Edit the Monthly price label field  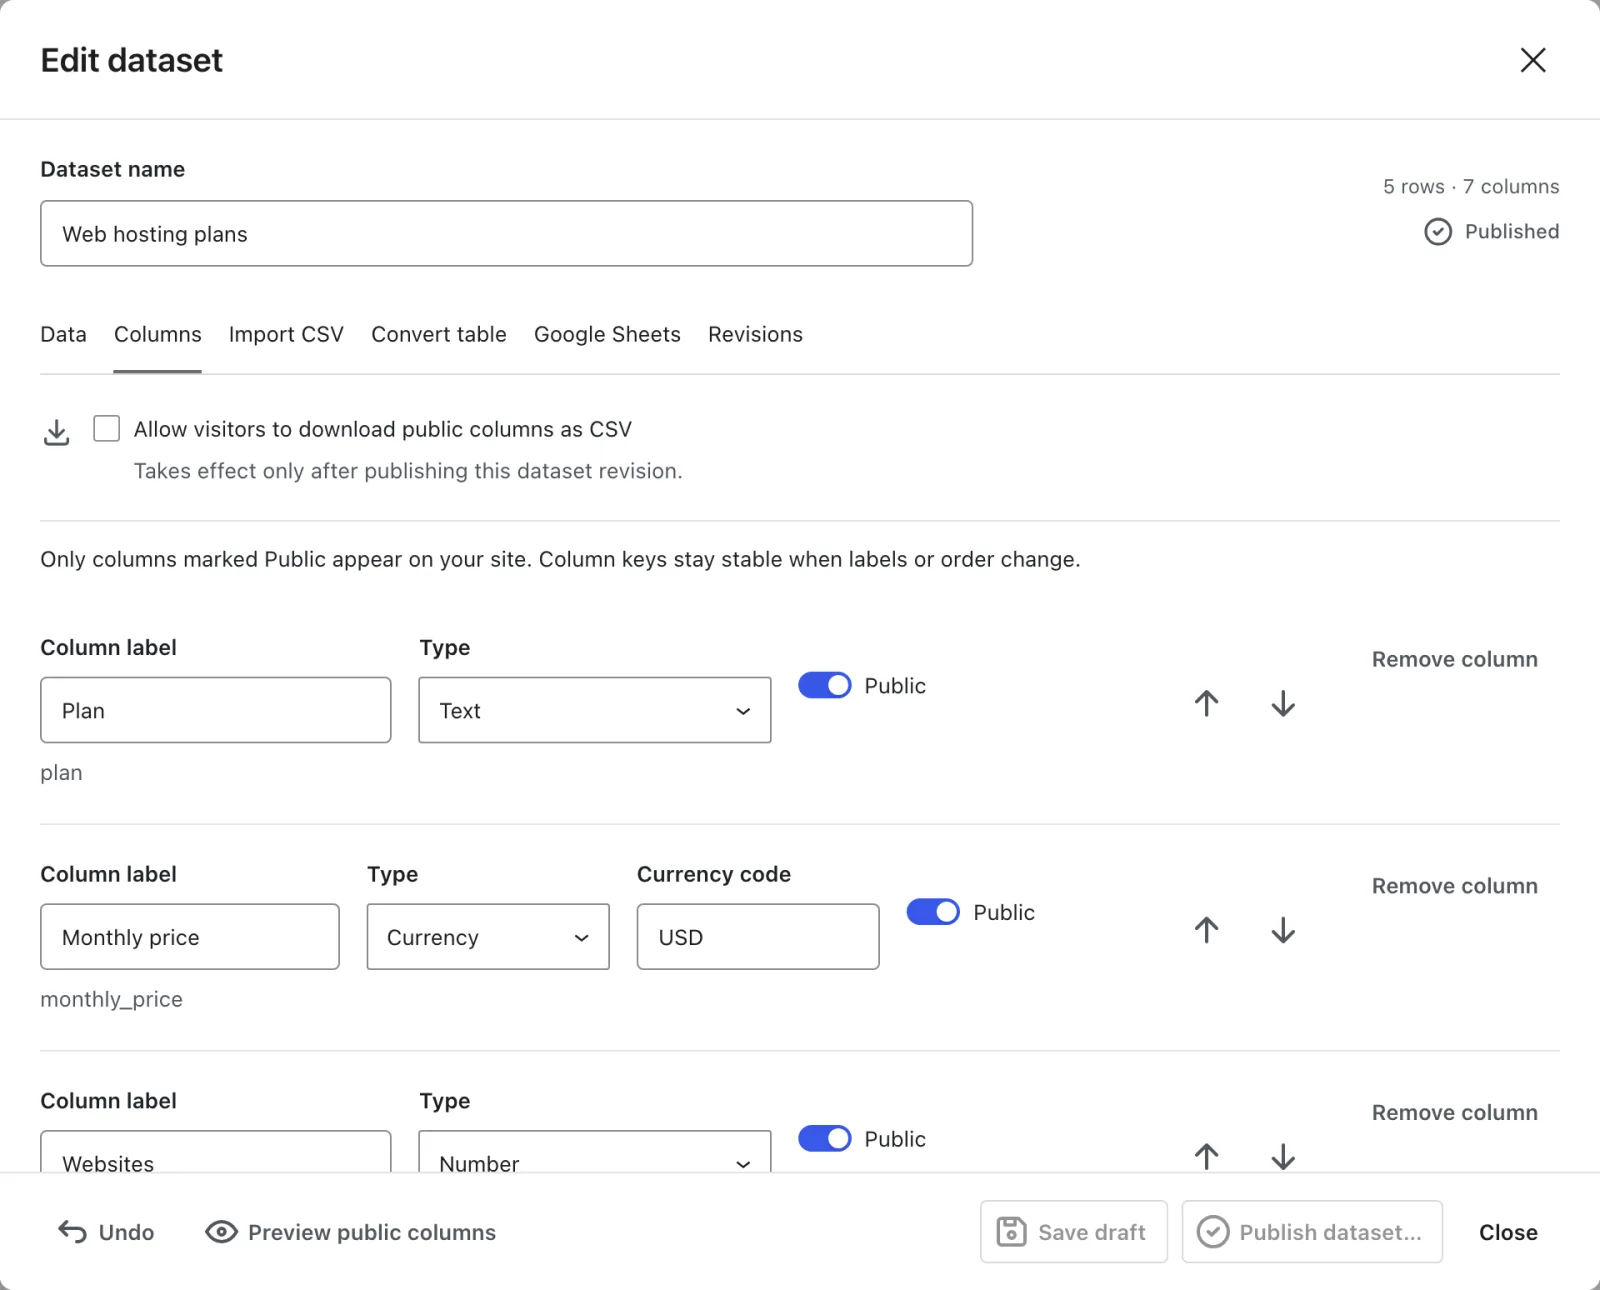[x=190, y=937]
